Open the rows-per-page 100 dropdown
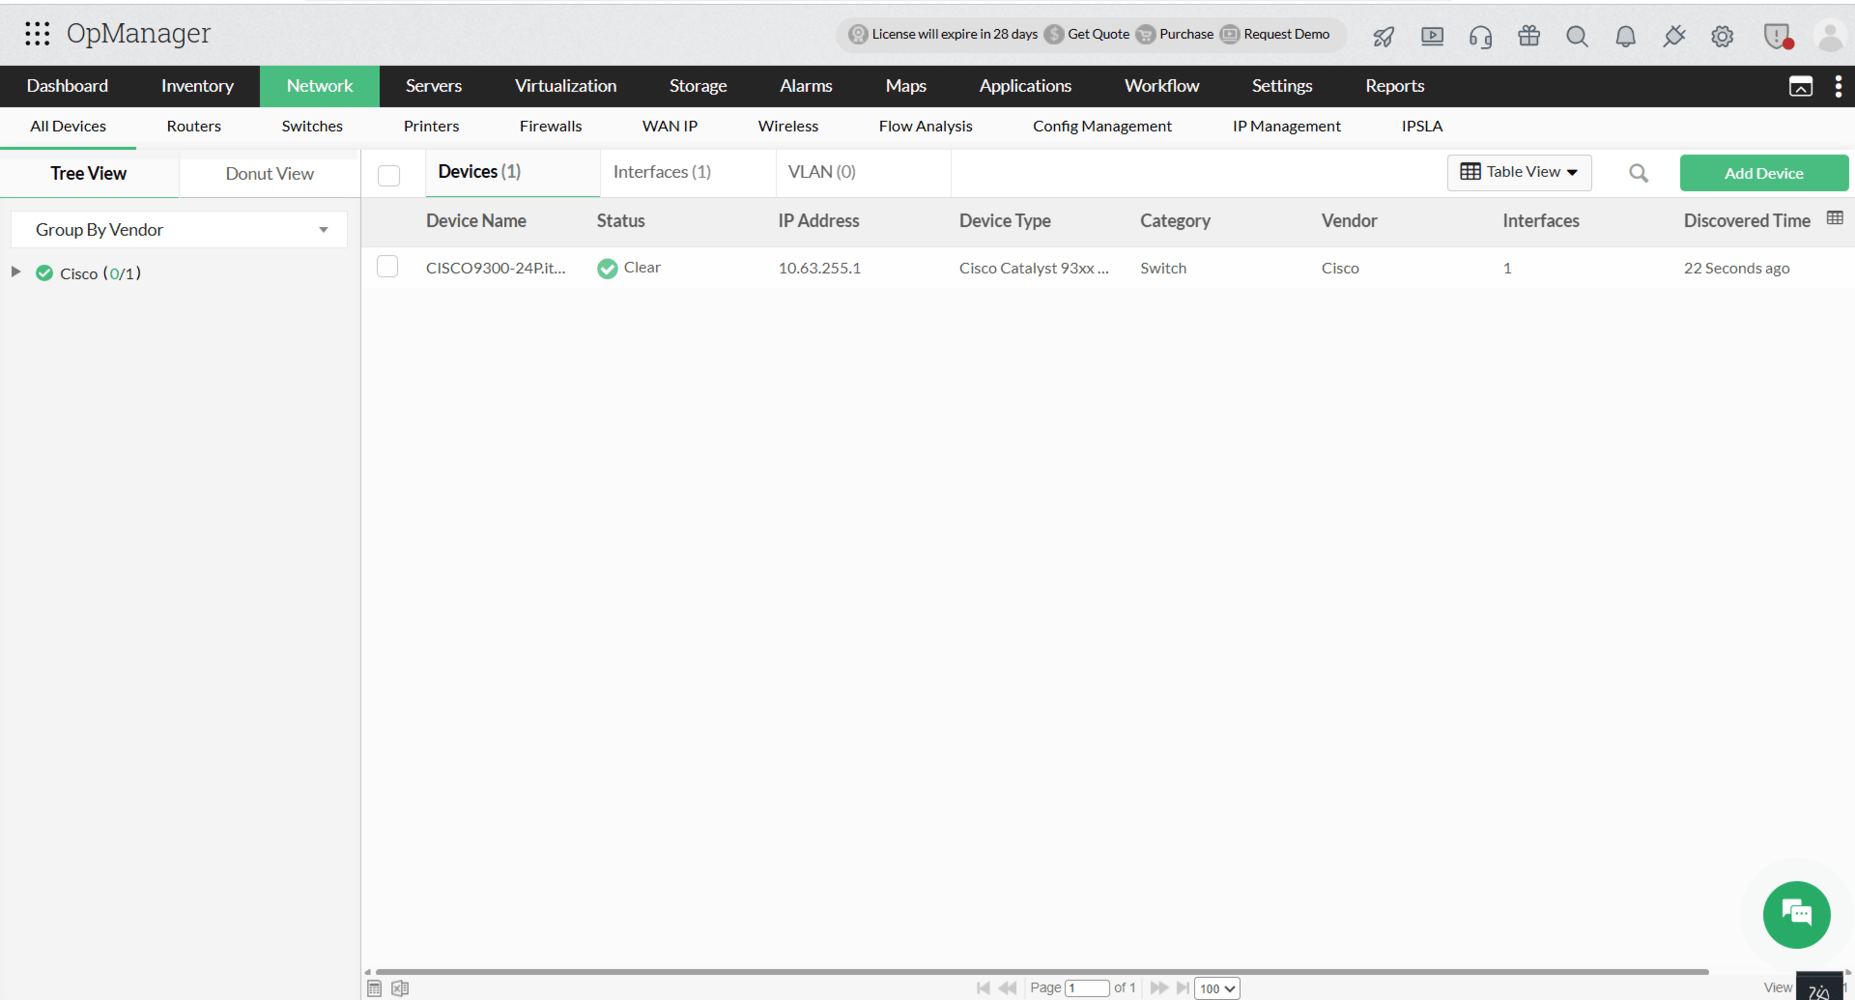1855x1000 pixels. pyautogui.click(x=1217, y=988)
